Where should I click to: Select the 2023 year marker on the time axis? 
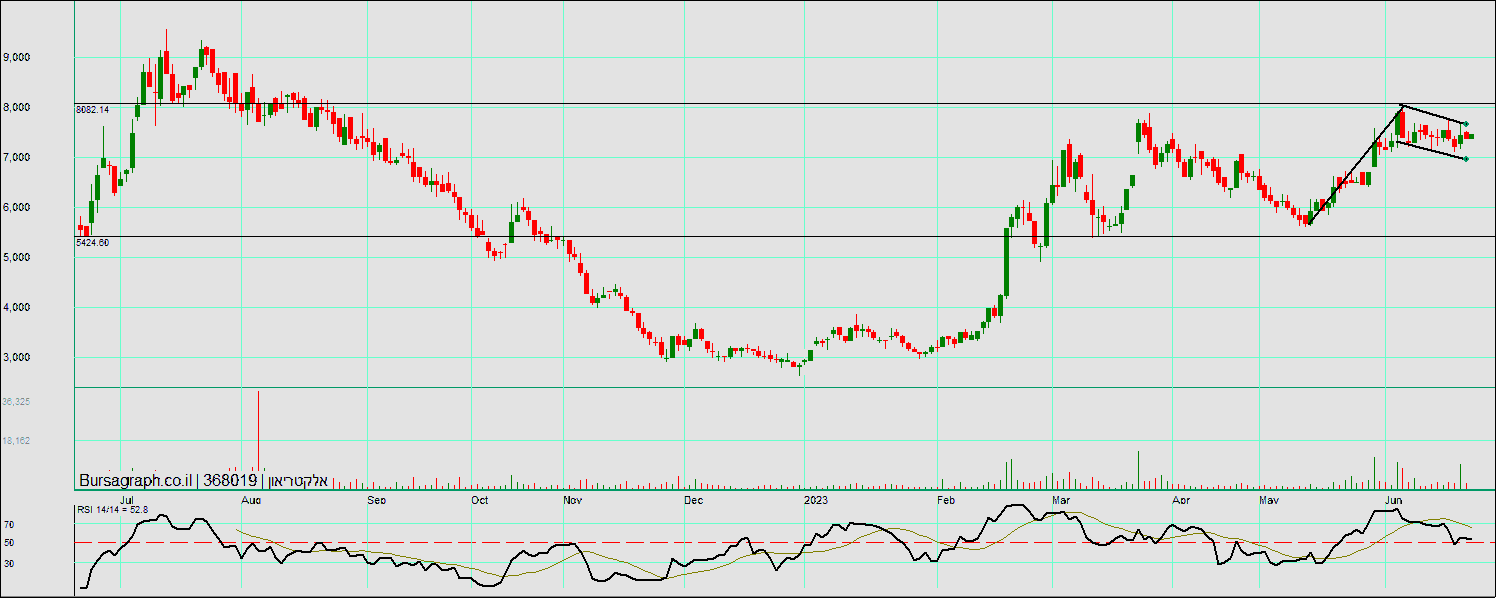(816, 498)
